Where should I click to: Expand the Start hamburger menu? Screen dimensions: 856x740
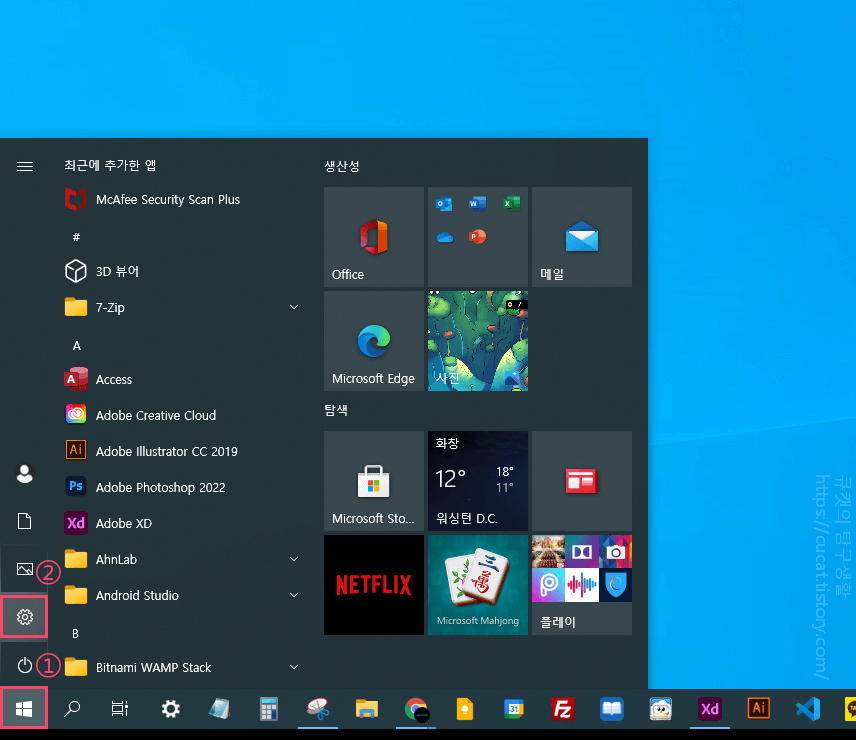tap(25, 166)
